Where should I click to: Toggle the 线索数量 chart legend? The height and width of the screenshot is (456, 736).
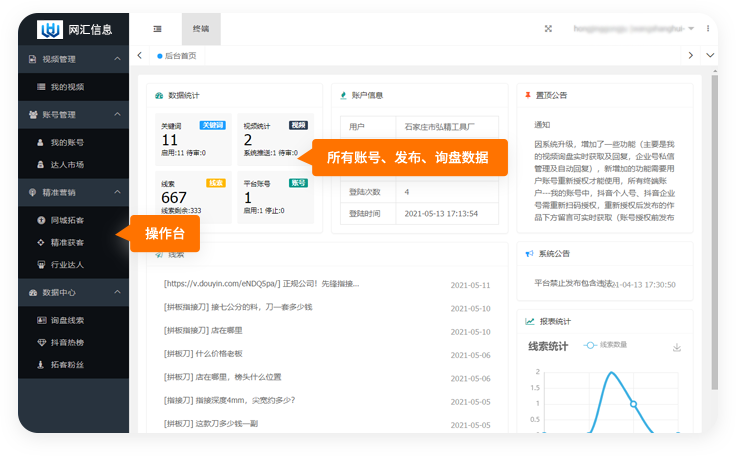605,345
